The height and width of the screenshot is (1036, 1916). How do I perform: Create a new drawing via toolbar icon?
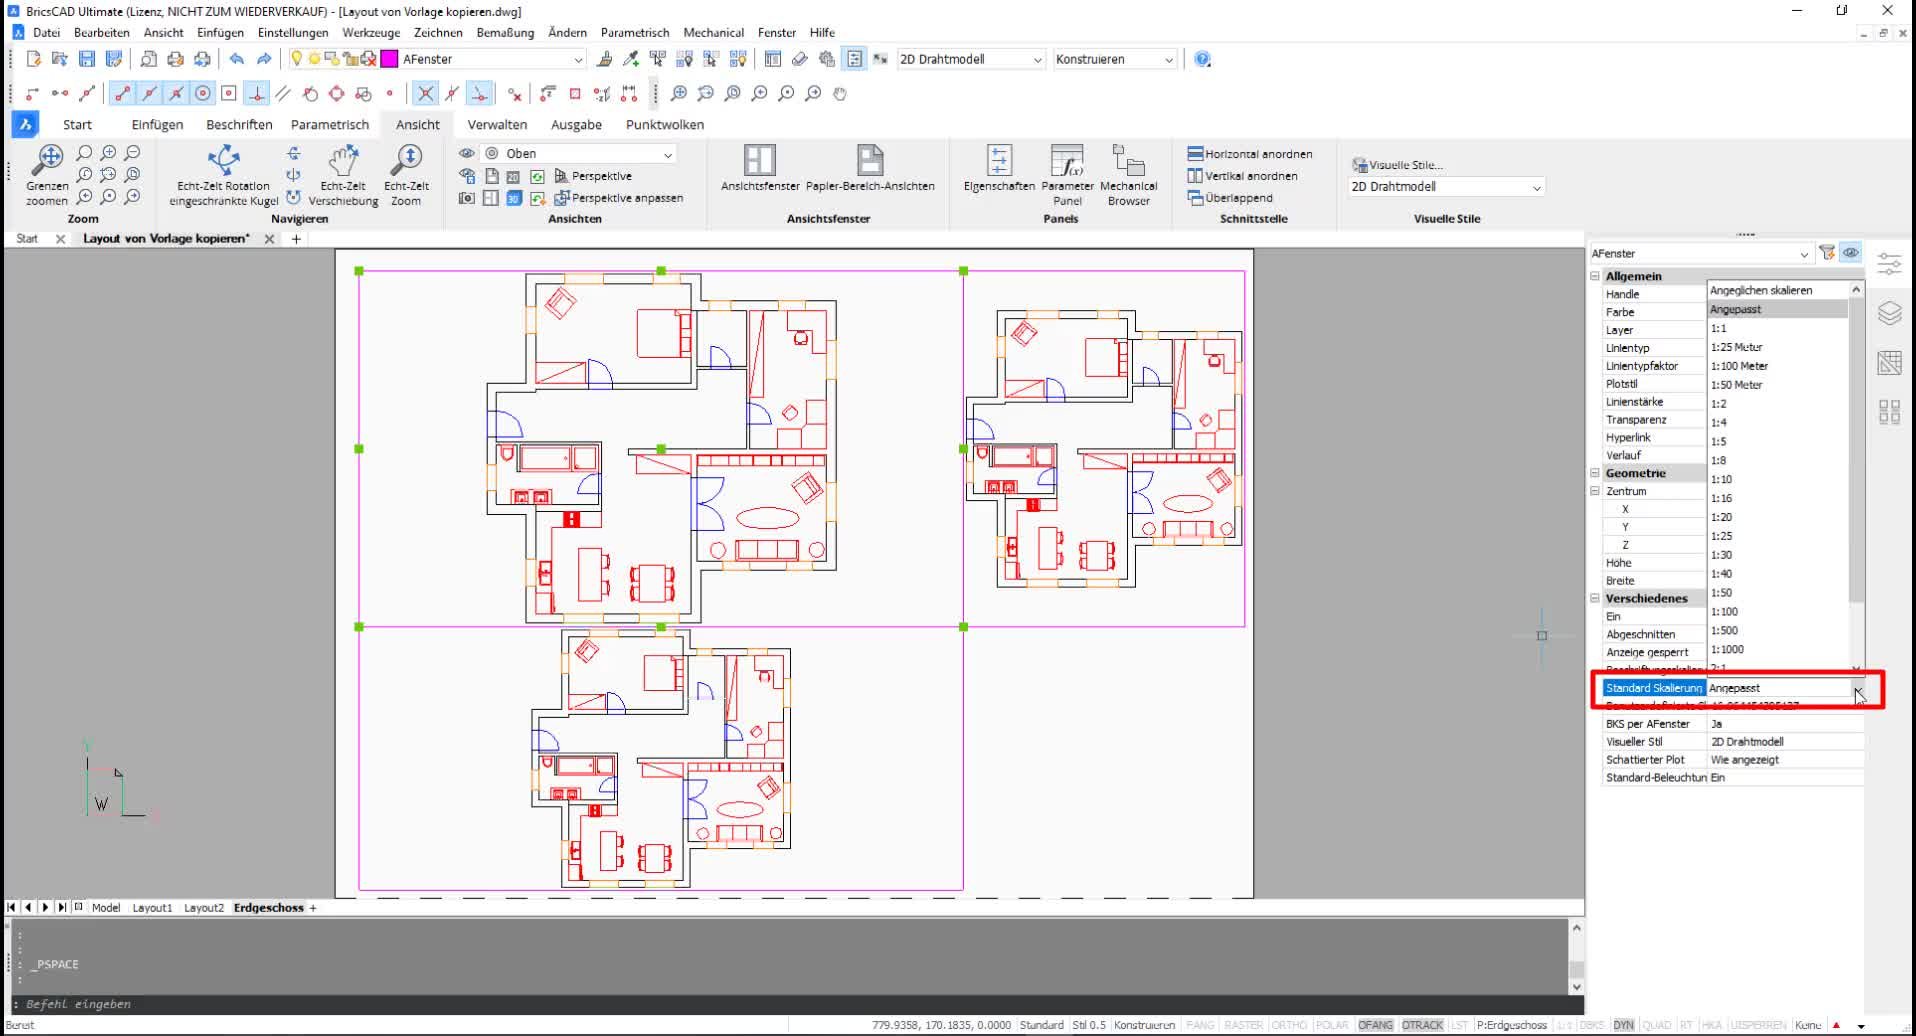coord(33,59)
